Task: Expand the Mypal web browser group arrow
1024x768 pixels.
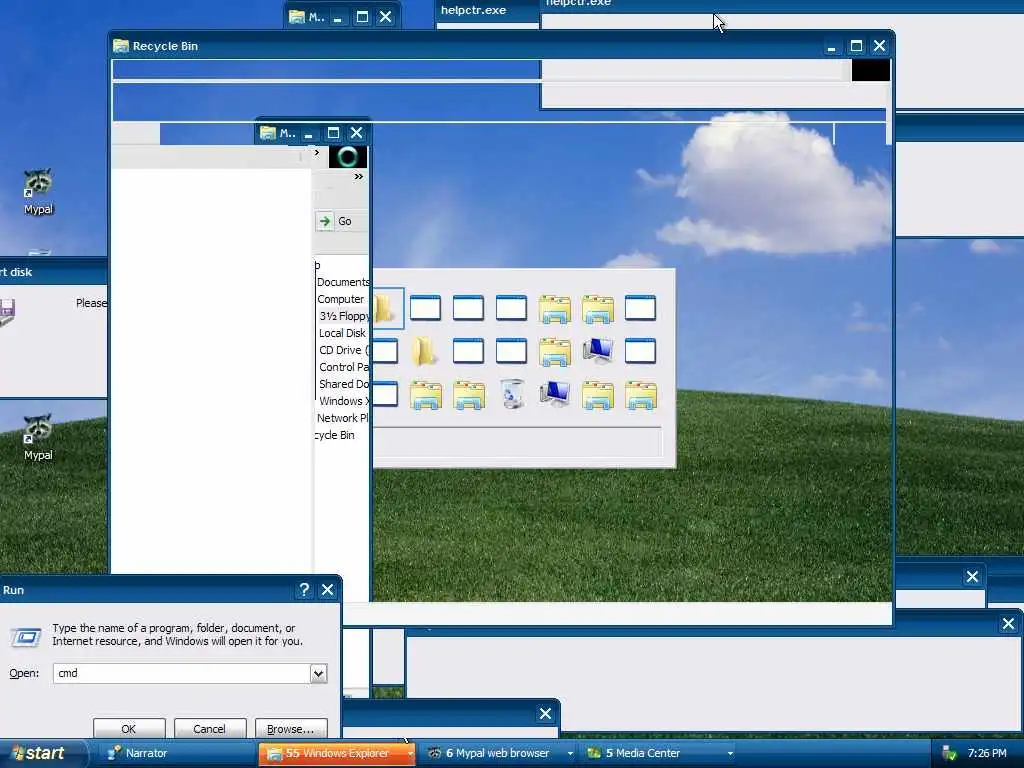Action: 570,753
